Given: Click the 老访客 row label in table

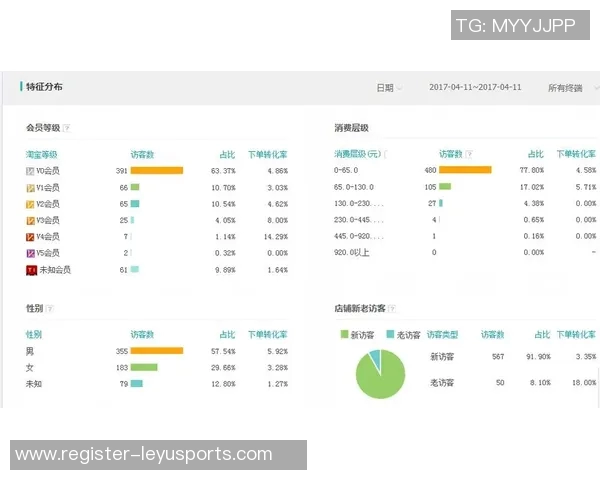Looking at the screenshot, I should [x=442, y=382].
